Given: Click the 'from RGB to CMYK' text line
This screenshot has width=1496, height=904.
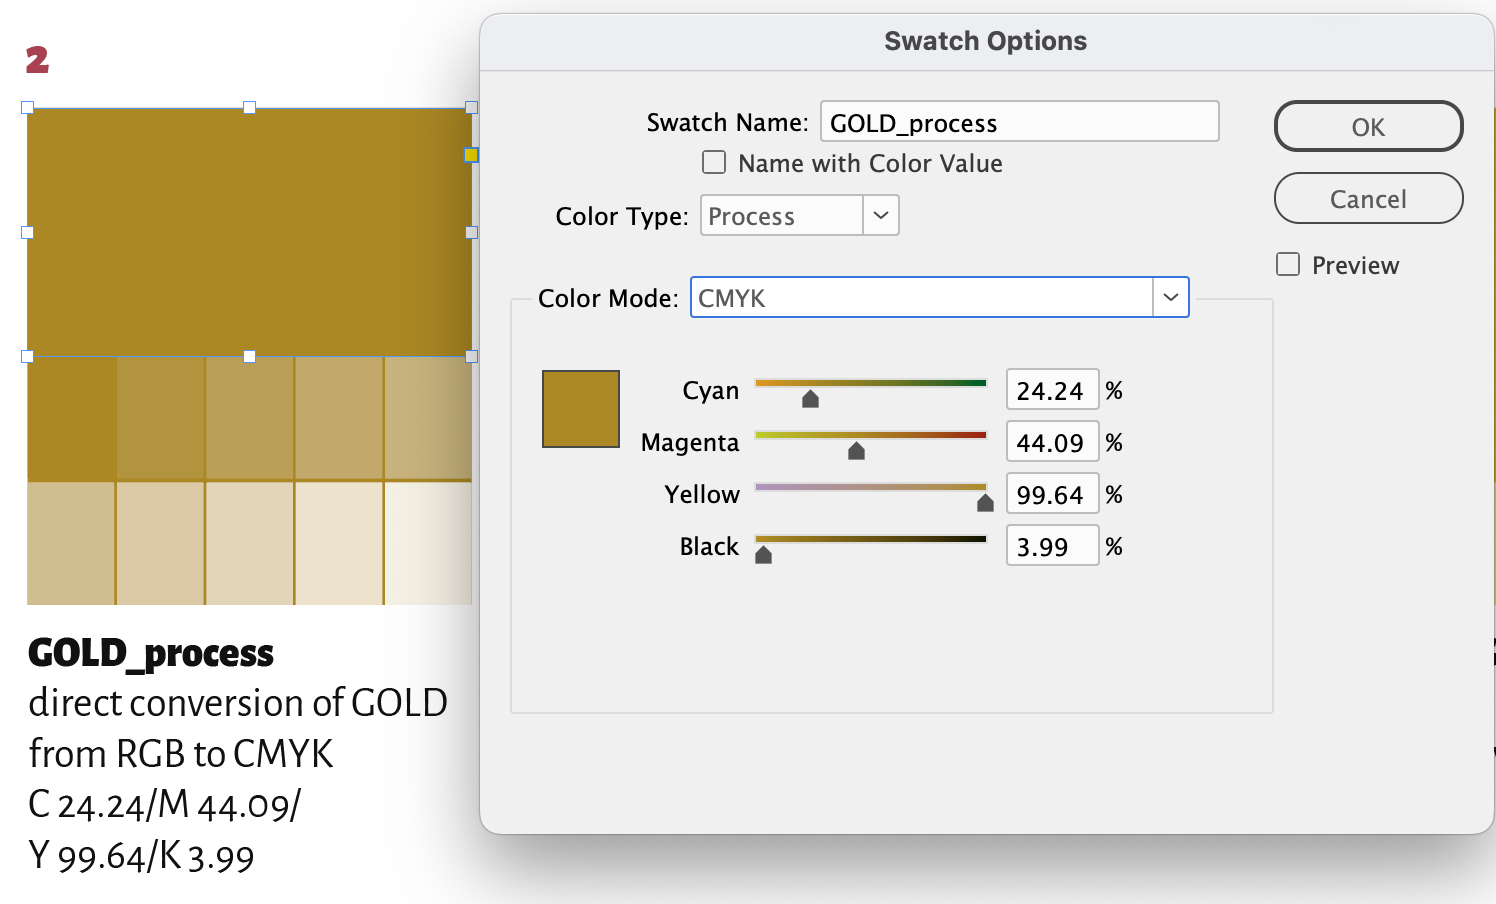Looking at the screenshot, I should pyautogui.click(x=181, y=754).
